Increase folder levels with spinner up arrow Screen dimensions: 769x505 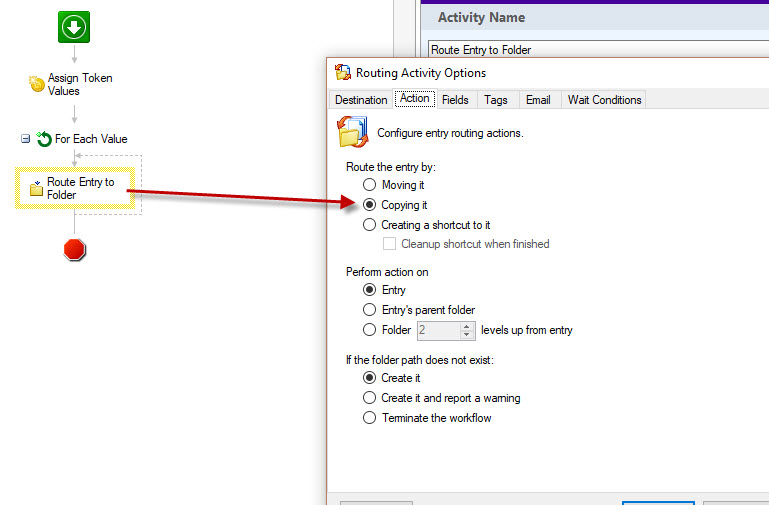click(467, 327)
